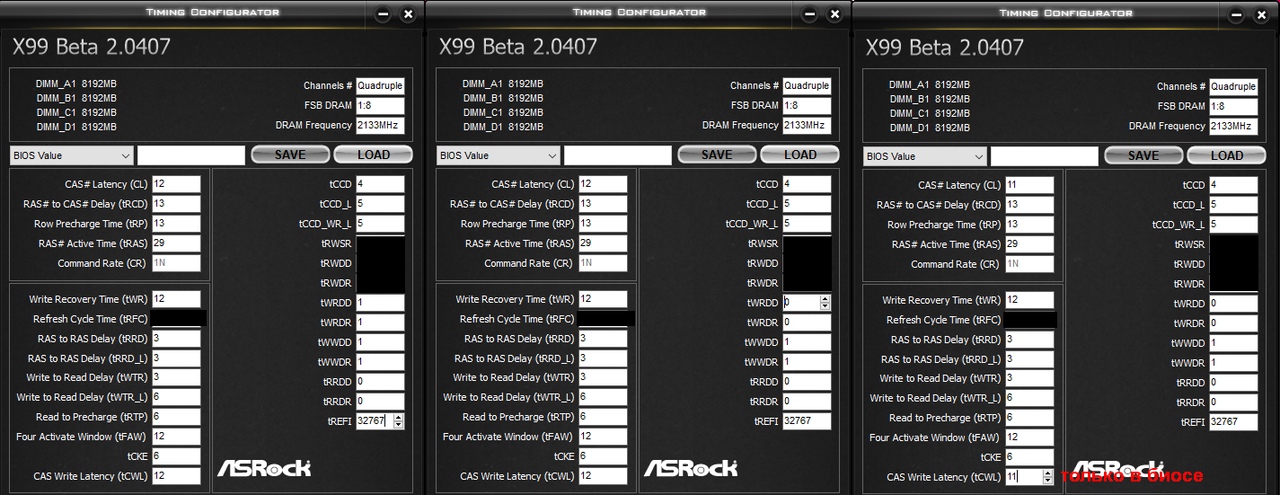This screenshot has height=495, width=1280.
Task: Minimize the left Timing Configurator window
Action: [x=384, y=14]
